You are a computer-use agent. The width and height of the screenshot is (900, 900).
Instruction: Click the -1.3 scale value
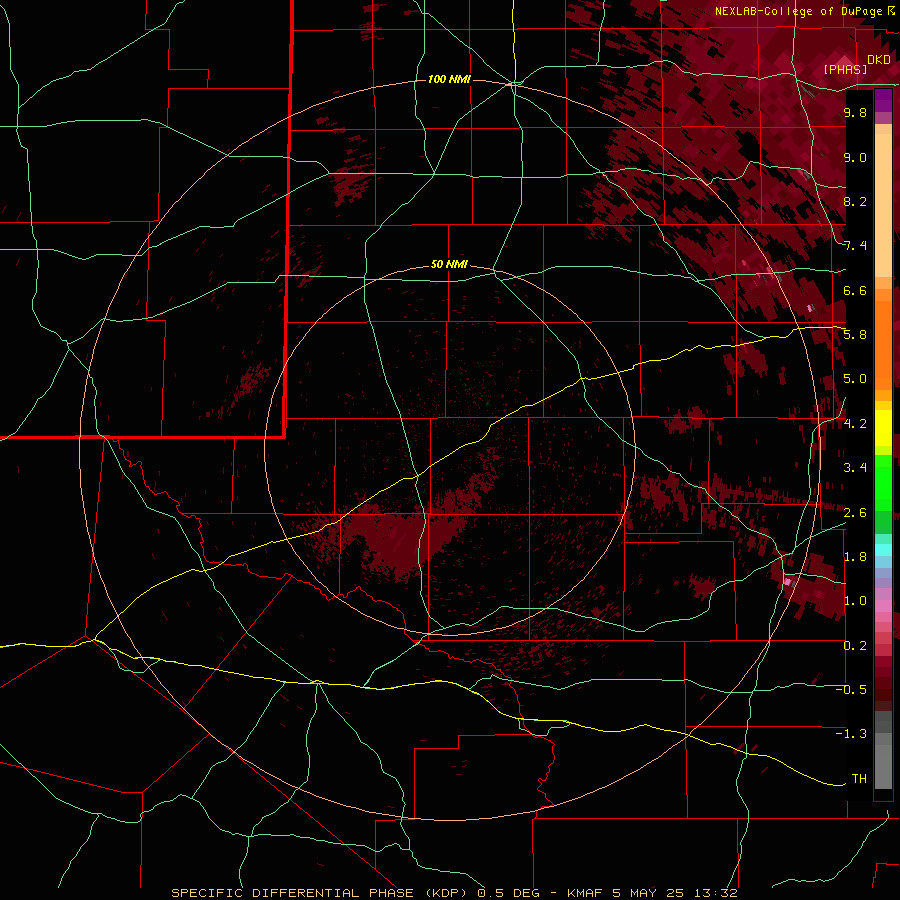click(851, 734)
